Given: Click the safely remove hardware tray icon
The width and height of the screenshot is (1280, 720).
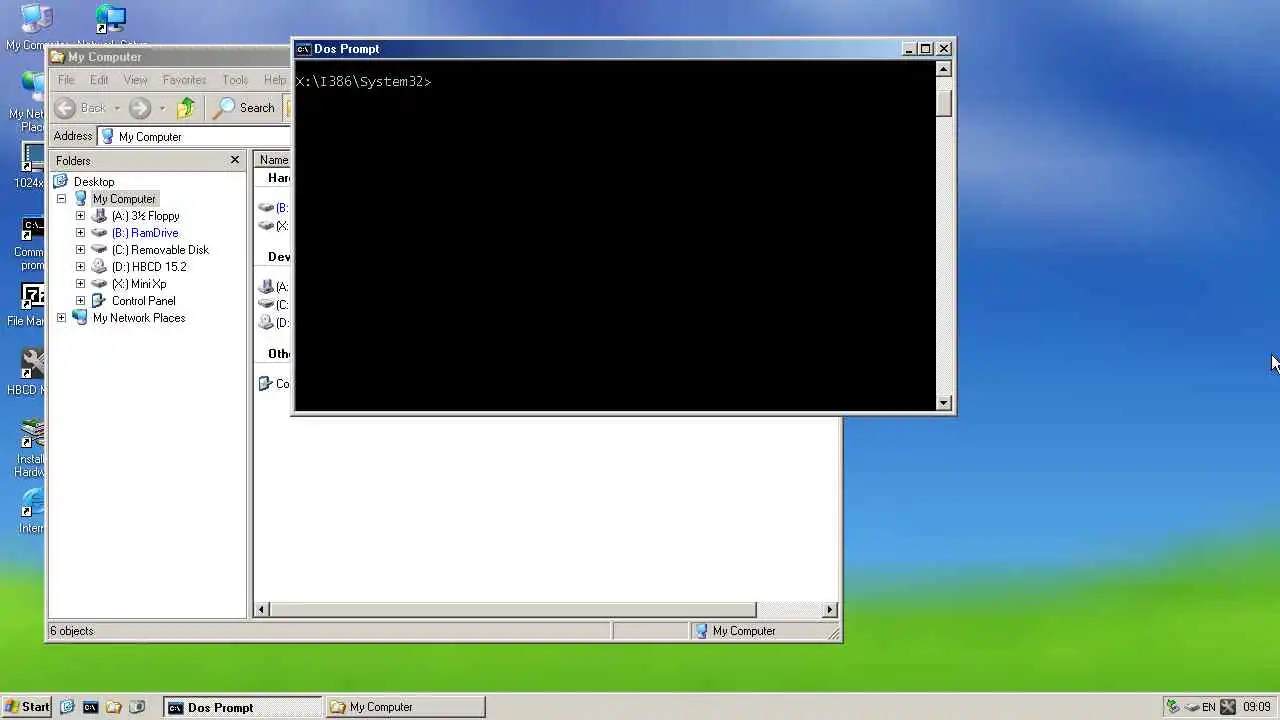Looking at the screenshot, I should click(1173, 707).
